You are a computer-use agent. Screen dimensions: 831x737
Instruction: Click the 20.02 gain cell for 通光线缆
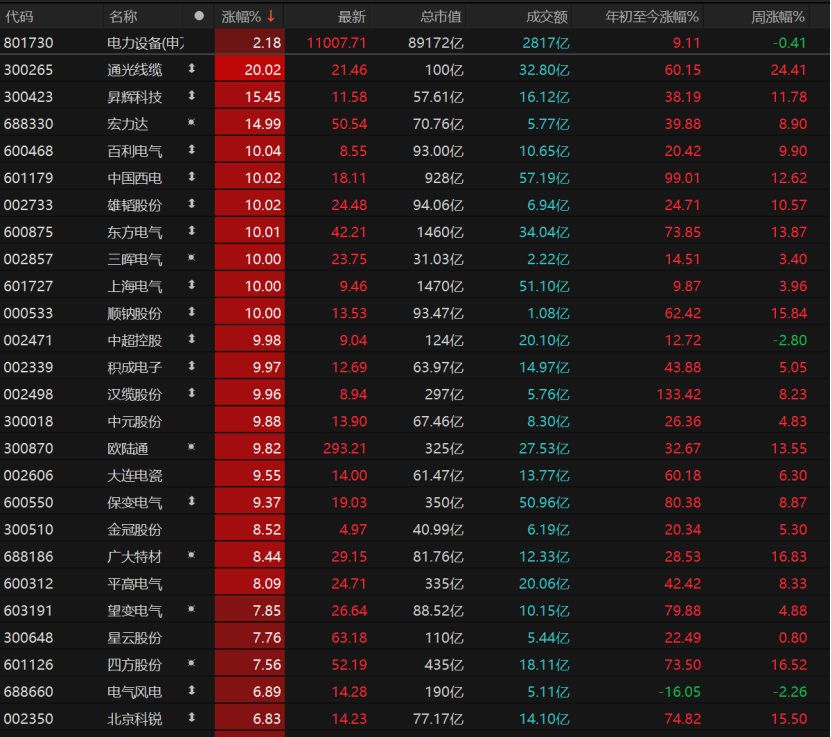tap(250, 70)
